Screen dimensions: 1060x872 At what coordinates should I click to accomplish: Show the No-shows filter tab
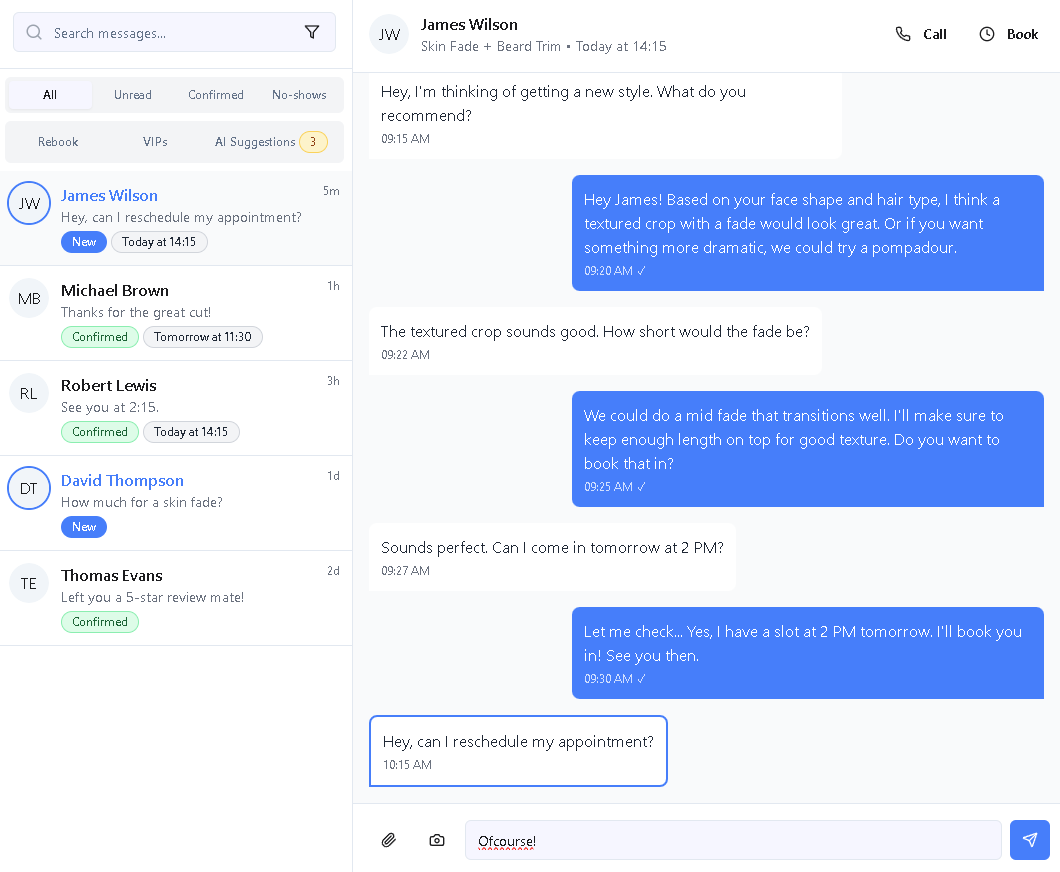pyautogui.click(x=299, y=95)
